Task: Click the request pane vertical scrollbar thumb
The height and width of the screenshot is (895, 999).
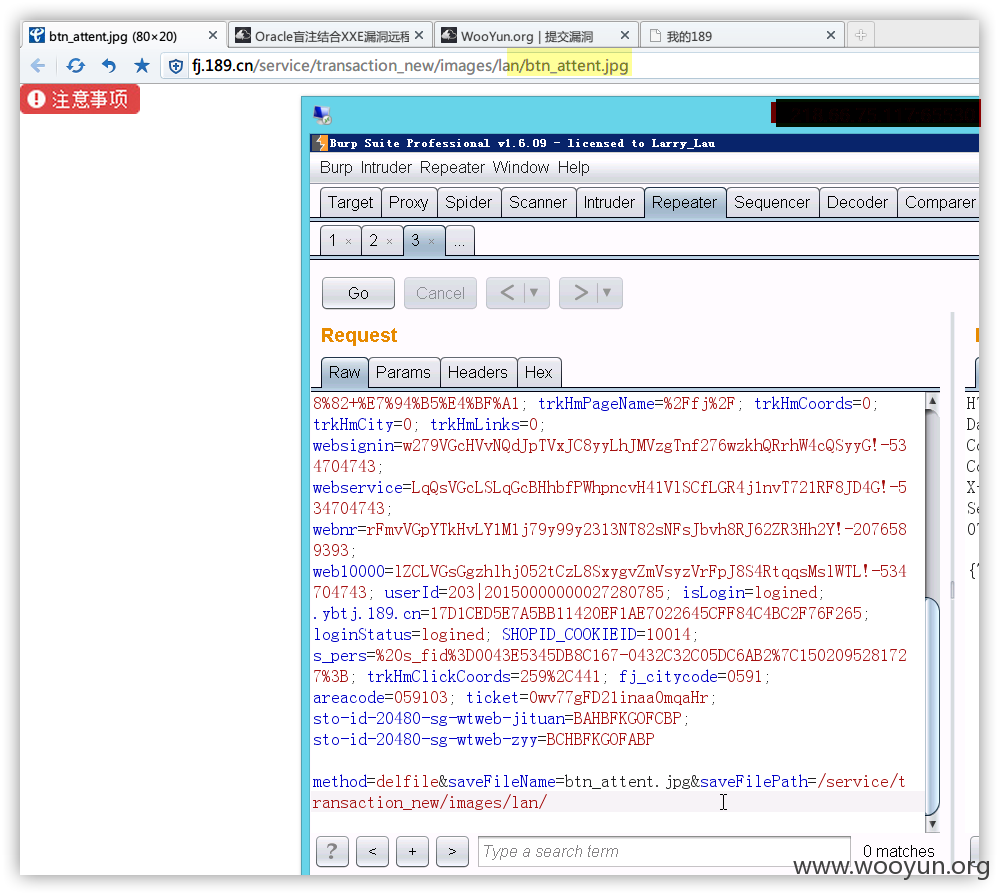Action: point(932,706)
